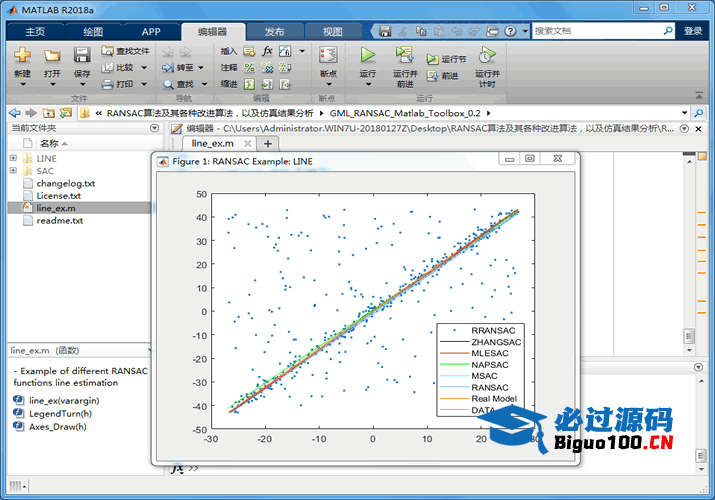
Task: Click the comment percent icon
Action: [249, 67]
